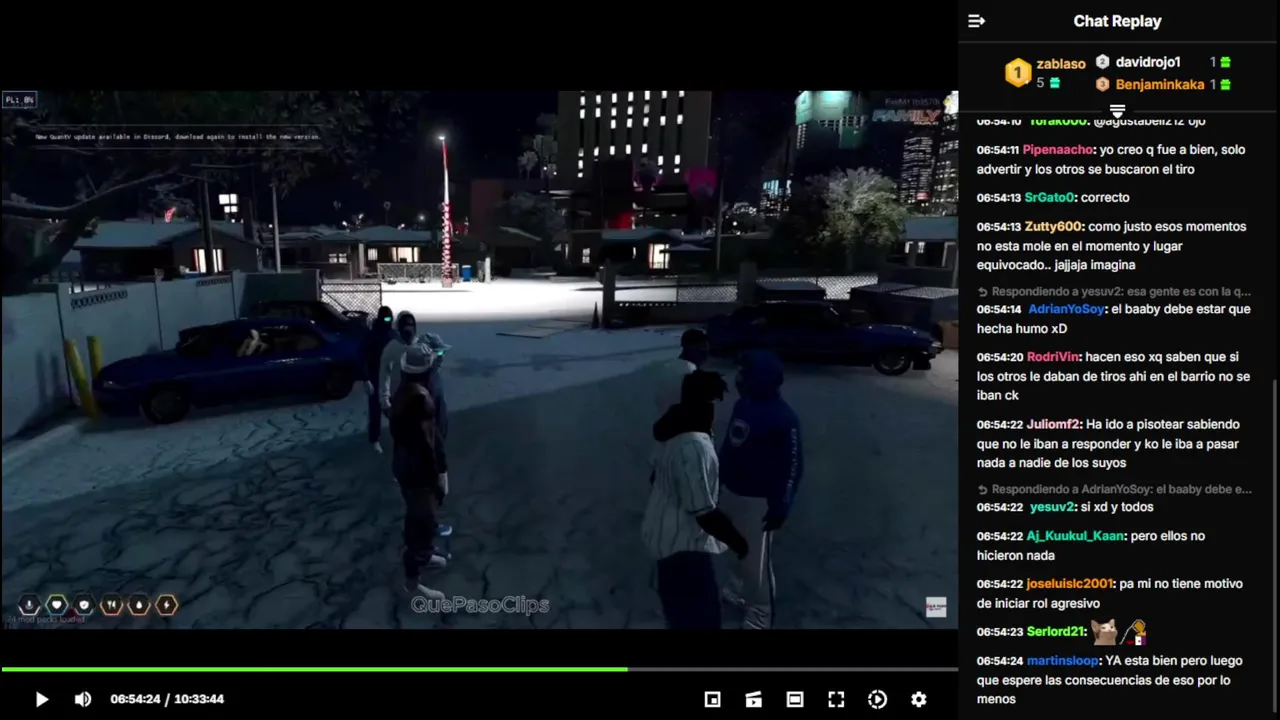Jump to the unplayed end of the progress bar
Screen dimensions: 1280x720
792,668
